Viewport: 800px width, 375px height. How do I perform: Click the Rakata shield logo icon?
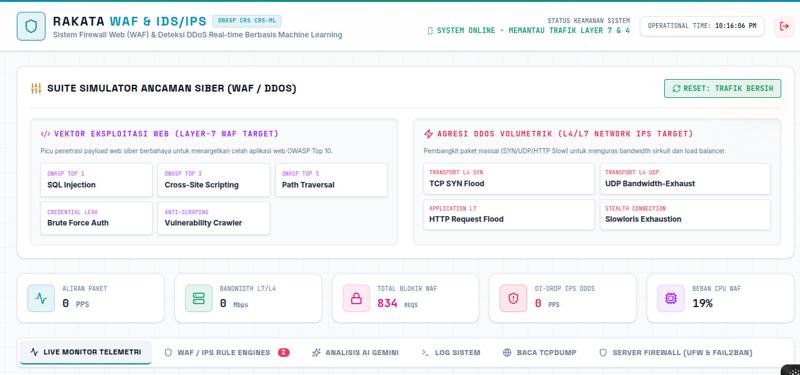(31, 26)
